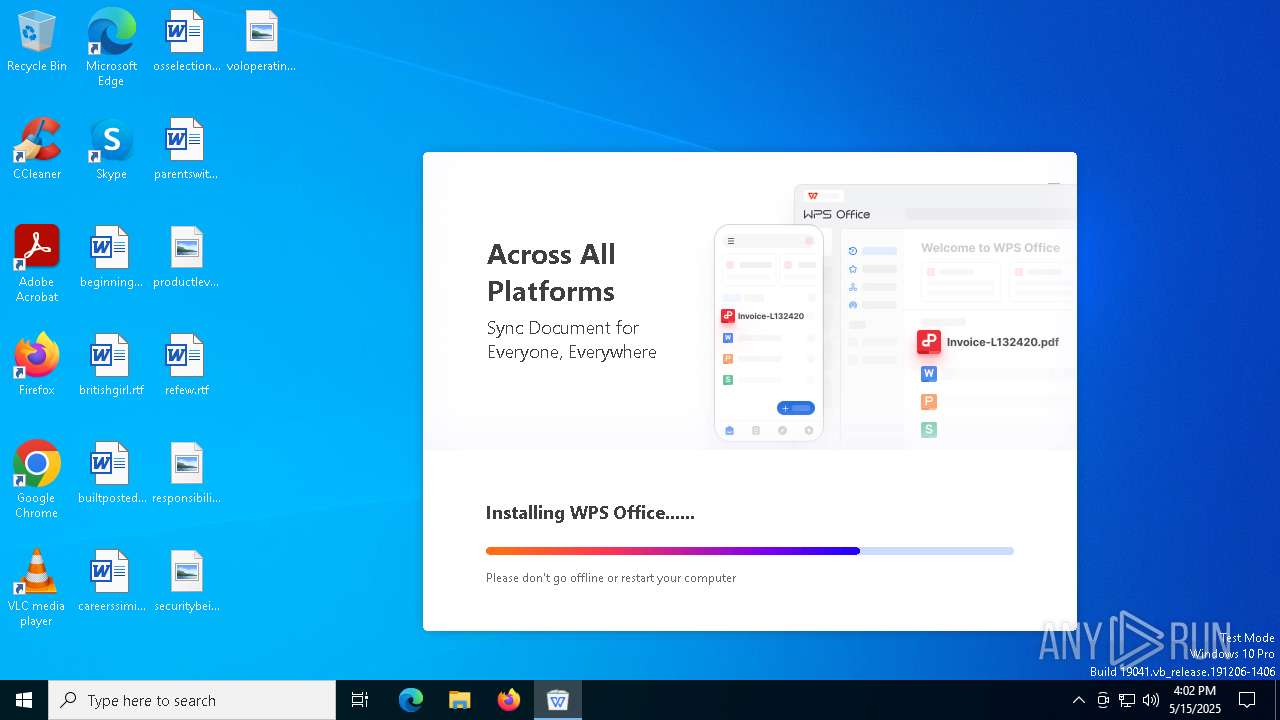1280x720 pixels.
Task: Open CCleaner desktop shortcut
Action: 37,148
